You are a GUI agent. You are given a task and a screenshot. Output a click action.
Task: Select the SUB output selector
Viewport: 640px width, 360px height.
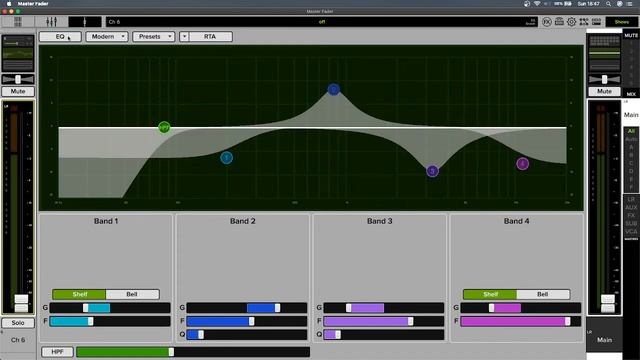click(x=631, y=224)
